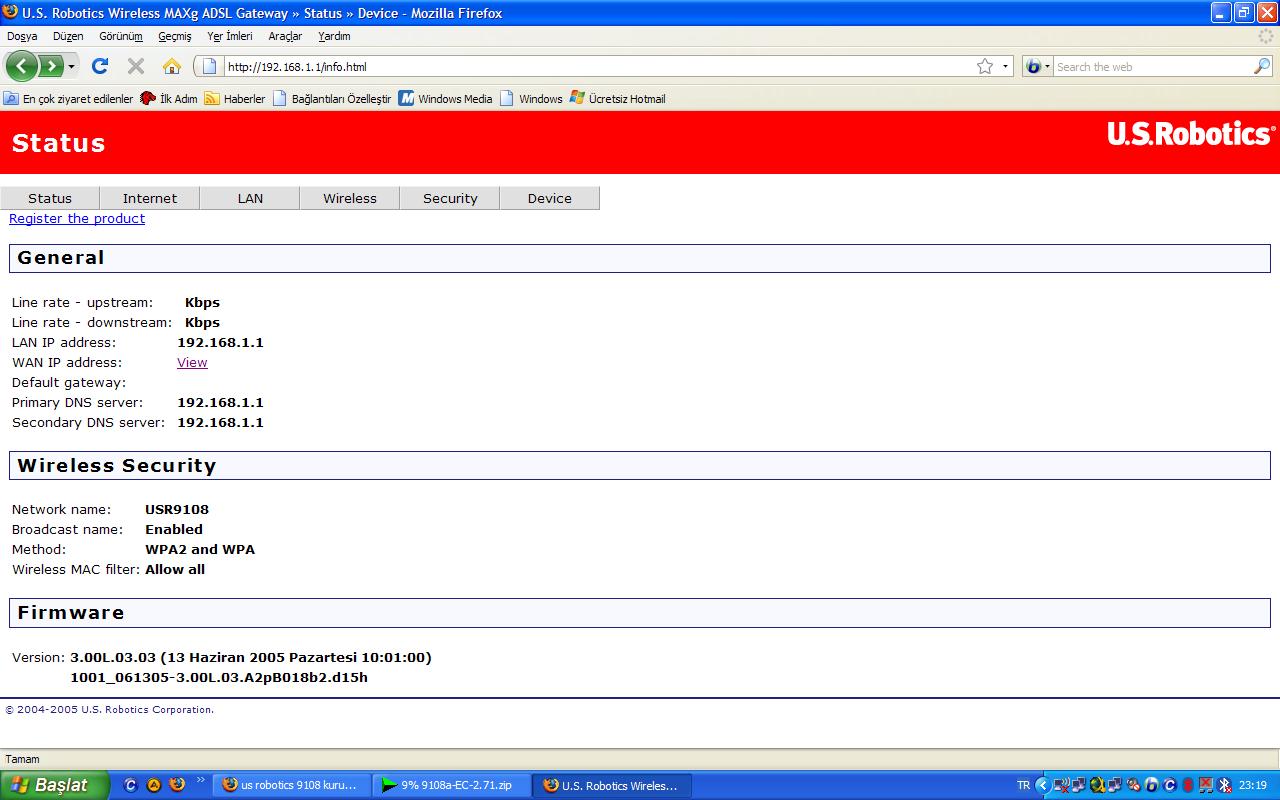Click the system clock 23:19

[x=1253, y=785]
